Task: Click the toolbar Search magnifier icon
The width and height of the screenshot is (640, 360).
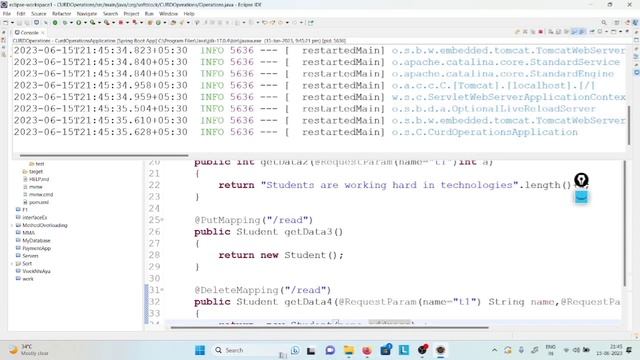Action: [604, 22]
